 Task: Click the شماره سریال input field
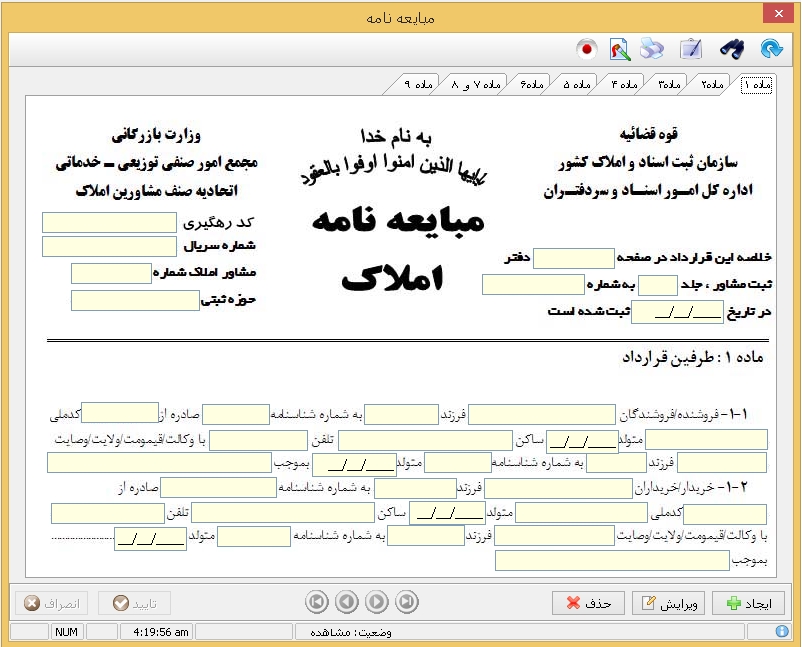click(109, 247)
